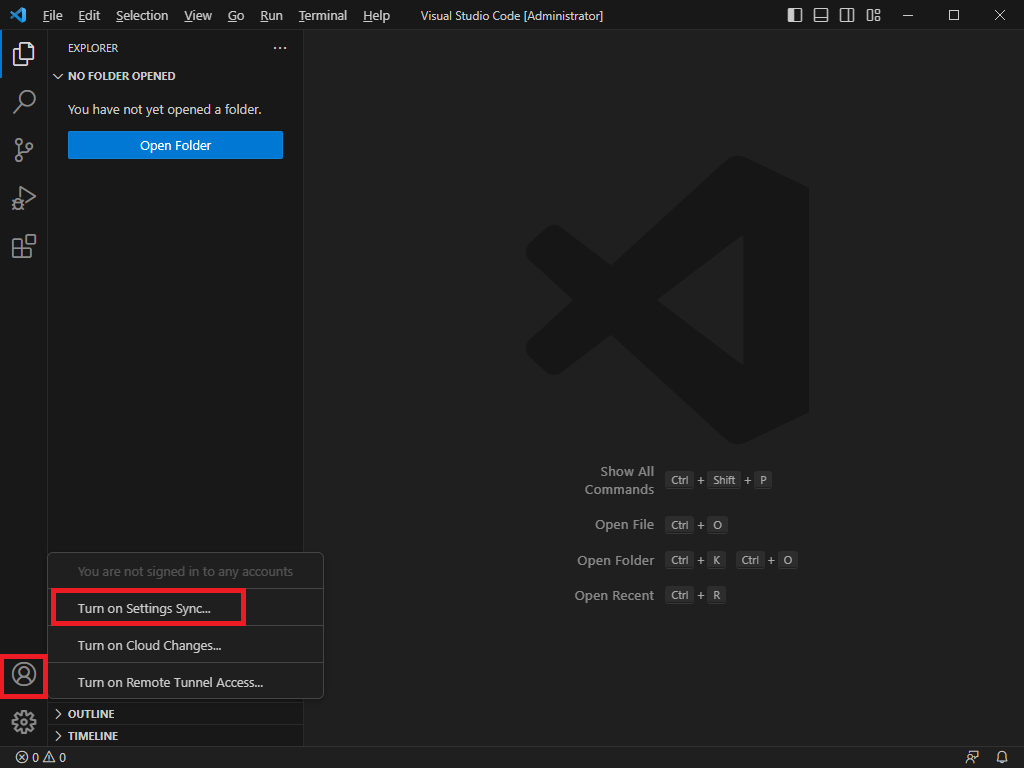Open the Source Control view
Screen dimensions: 1024x768
click(24, 150)
